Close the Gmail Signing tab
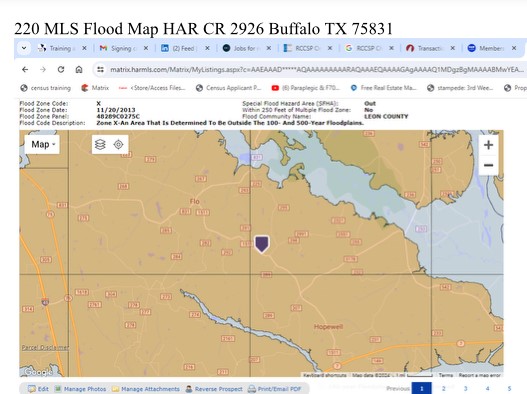 point(146,48)
